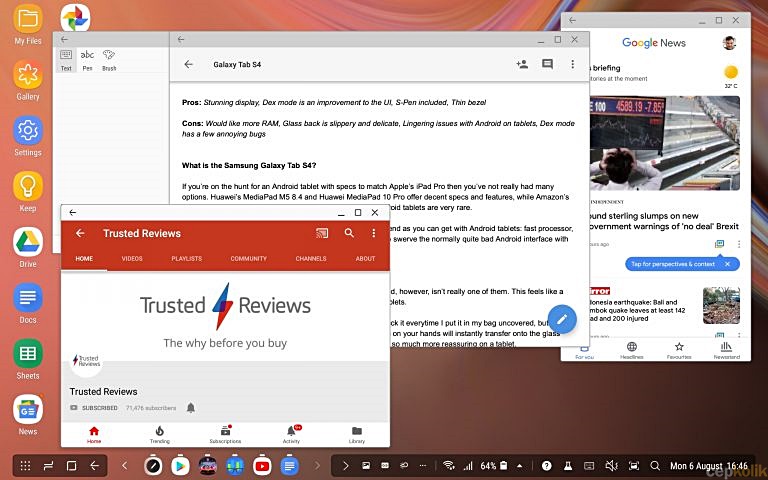Screen dimensions: 768x480
Task: Open the apps grid in the taskbar
Action: coord(25,466)
